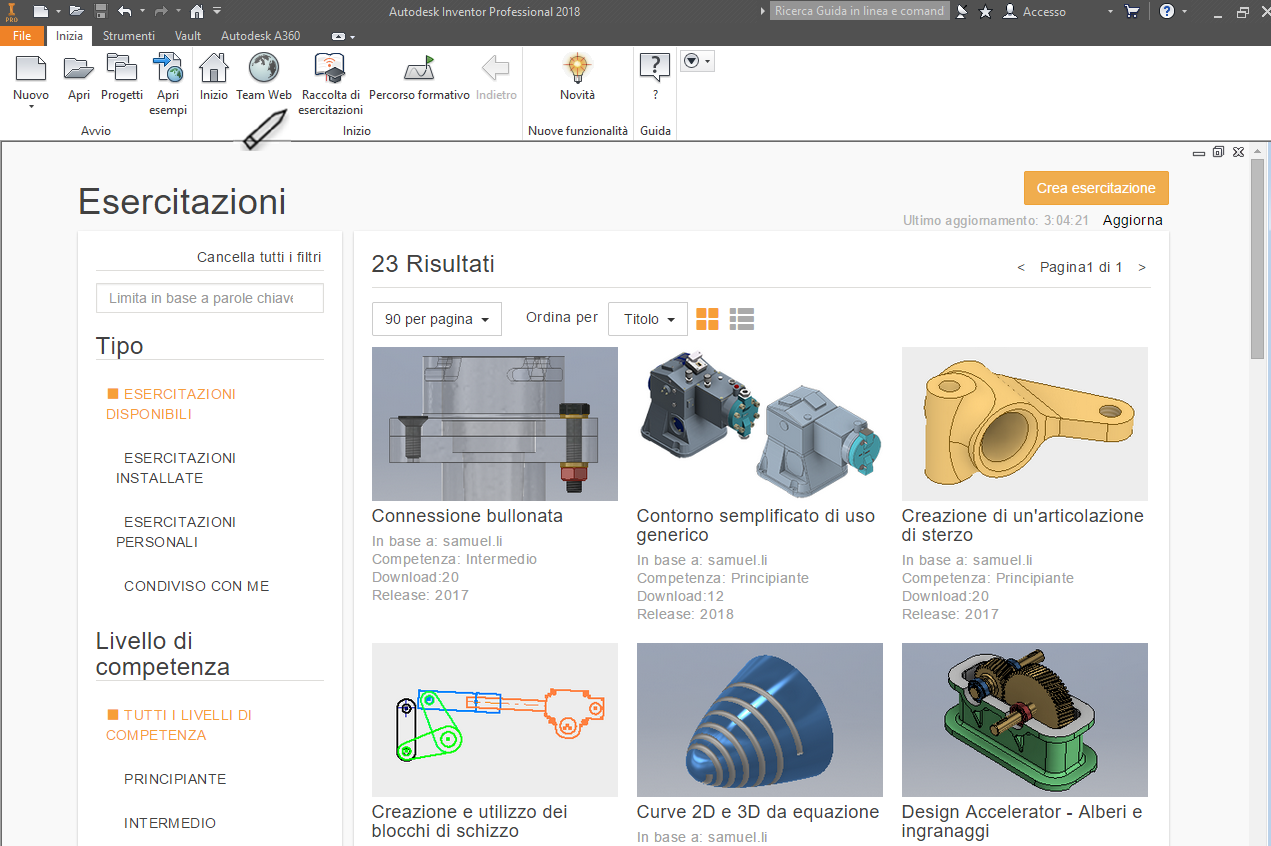Click the keyword filter input field
The height and width of the screenshot is (846, 1271).
coord(210,298)
